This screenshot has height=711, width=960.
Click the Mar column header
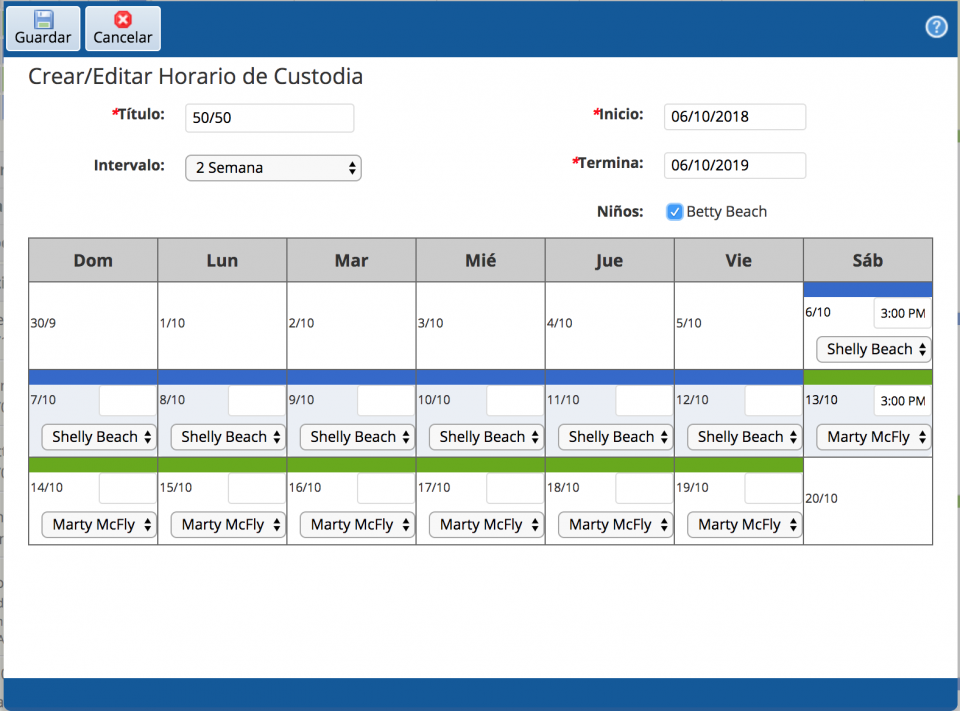click(x=351, y=260)
